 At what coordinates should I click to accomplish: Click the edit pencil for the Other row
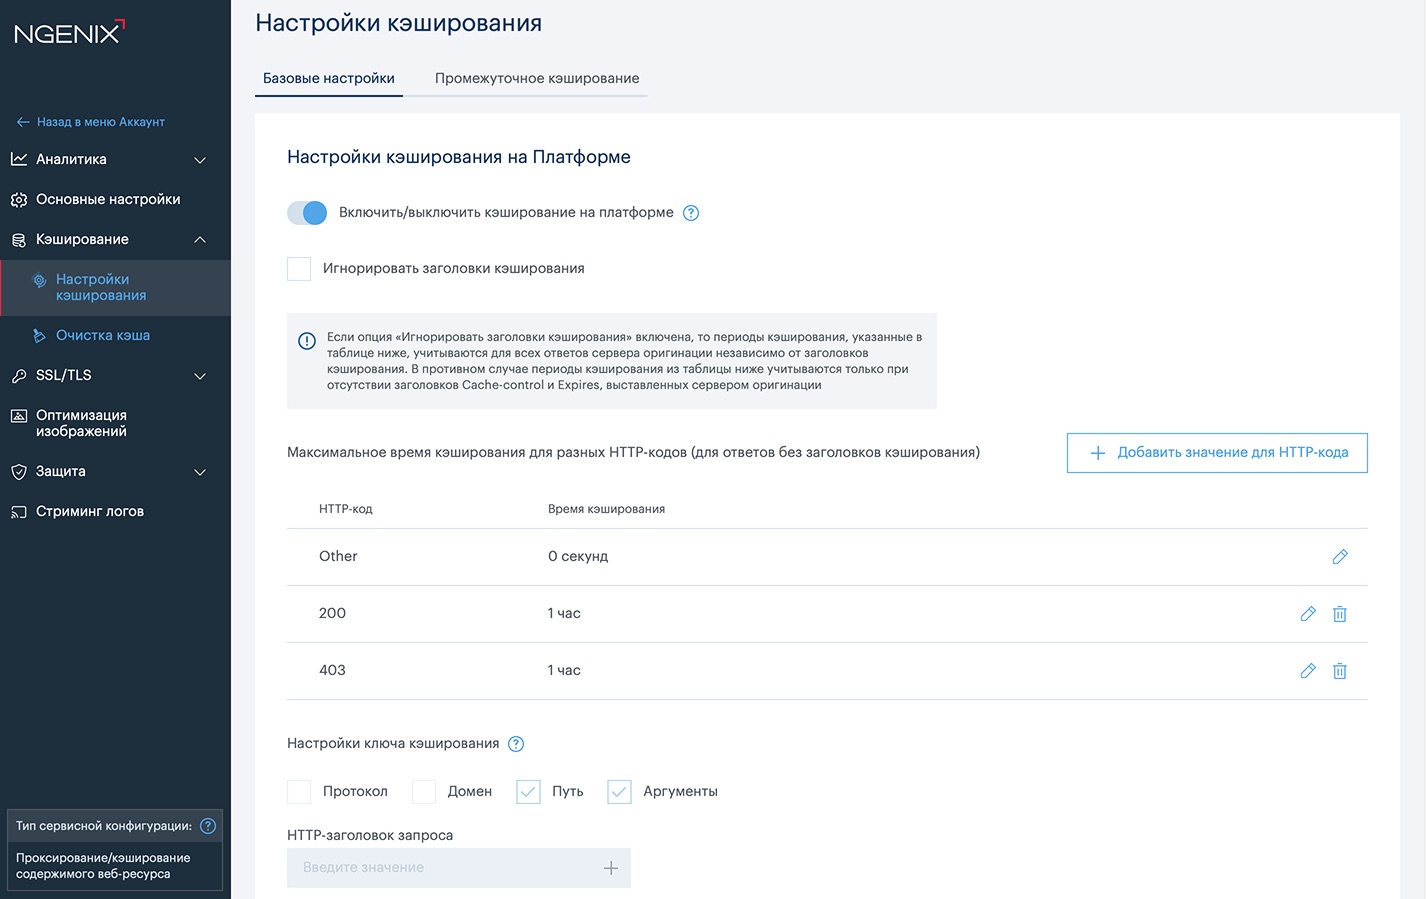click(1340, 557)
